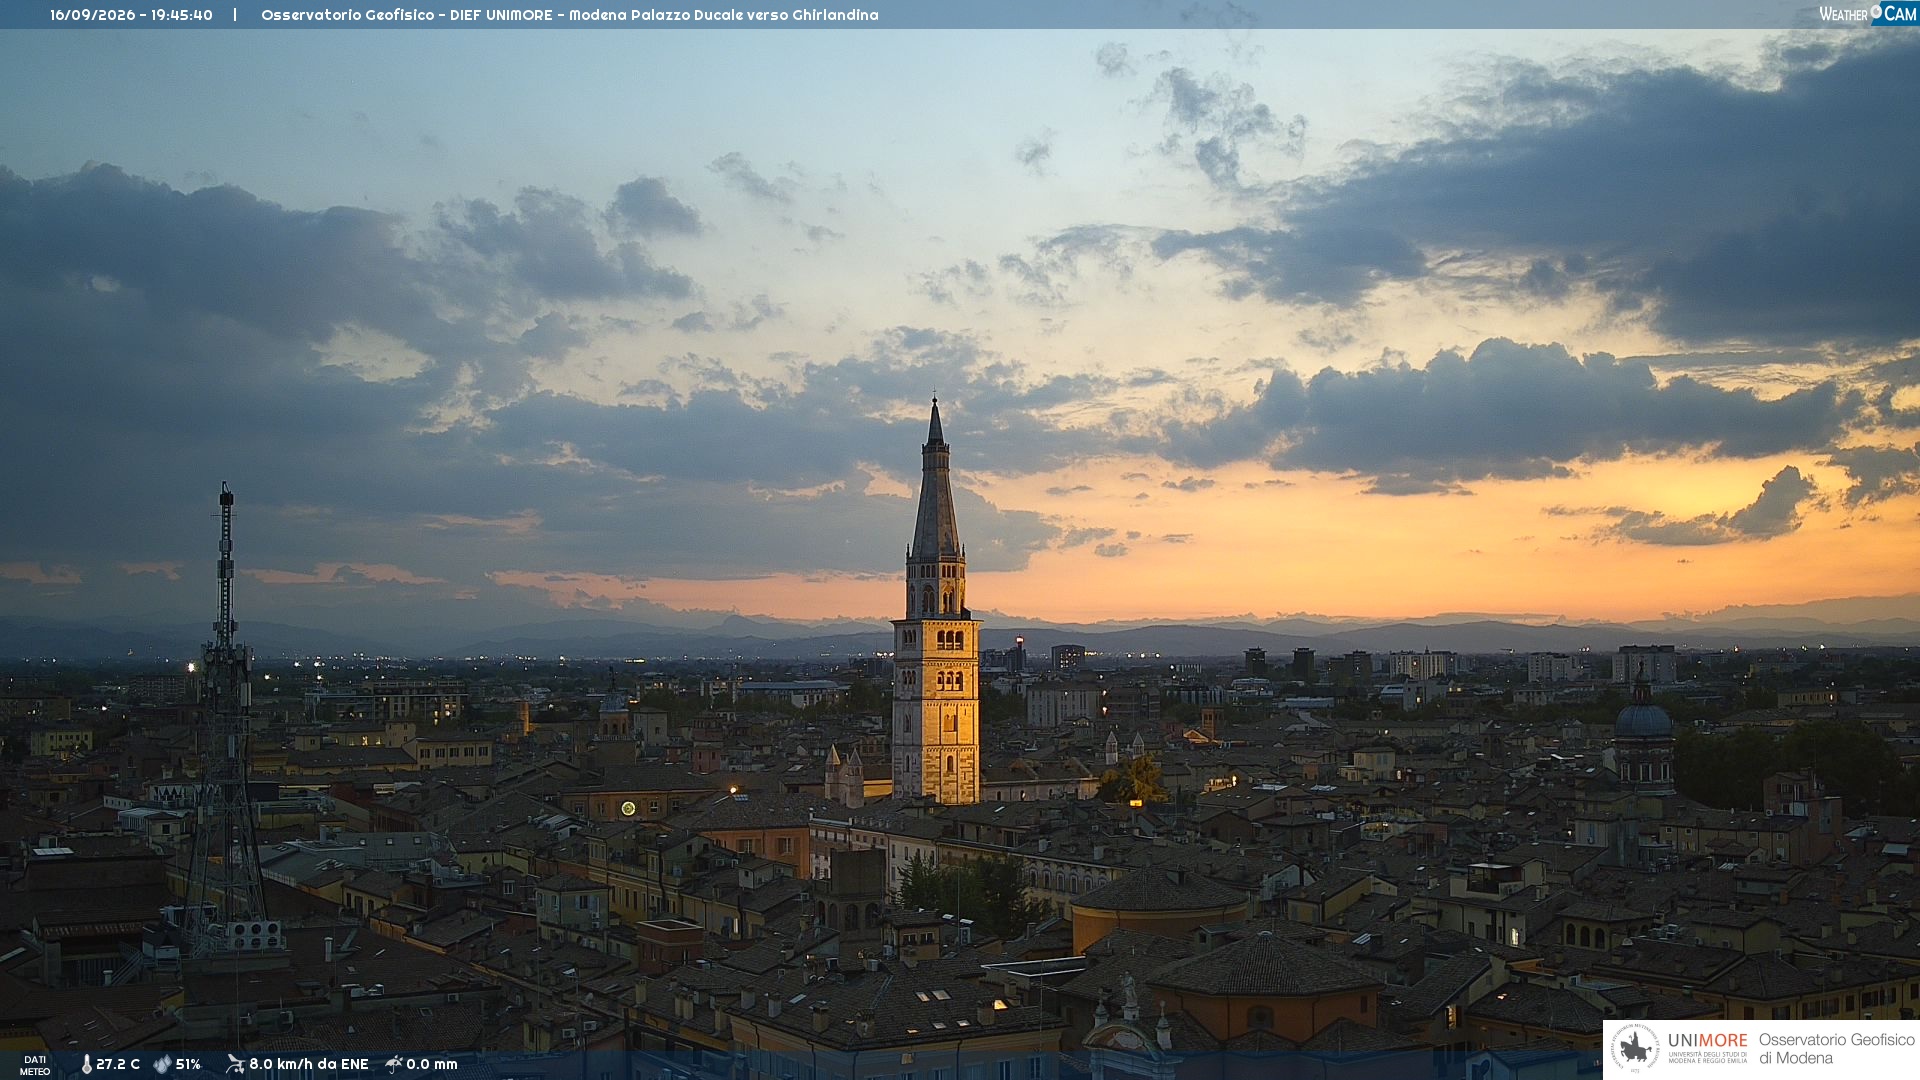
Task: Click the thermometer temperature icon
Action: pyautogui.click(x=86, y=1064)
